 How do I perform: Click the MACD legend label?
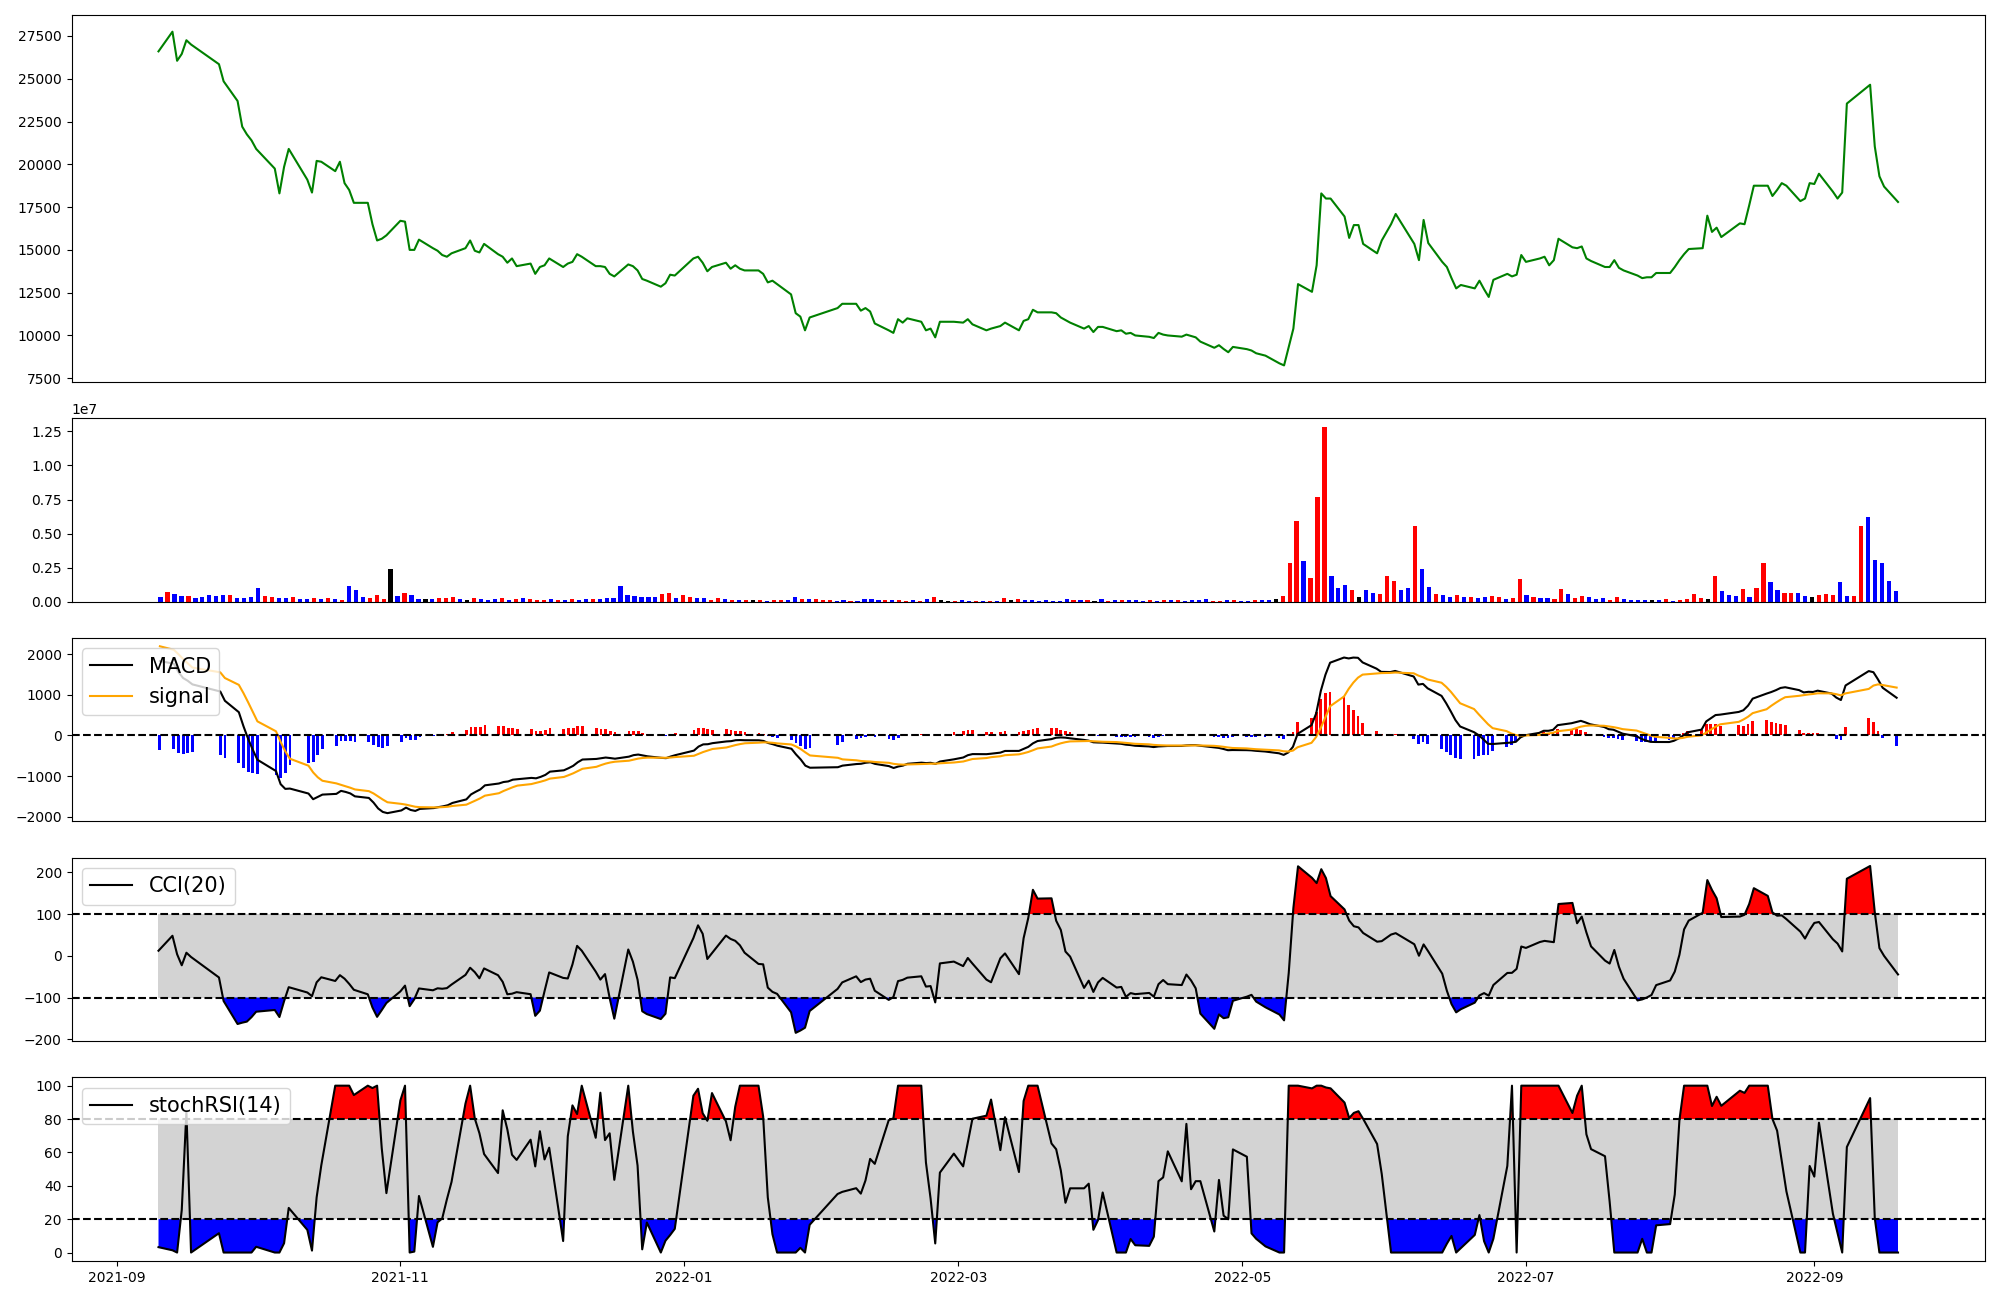(x=180, y=666)
